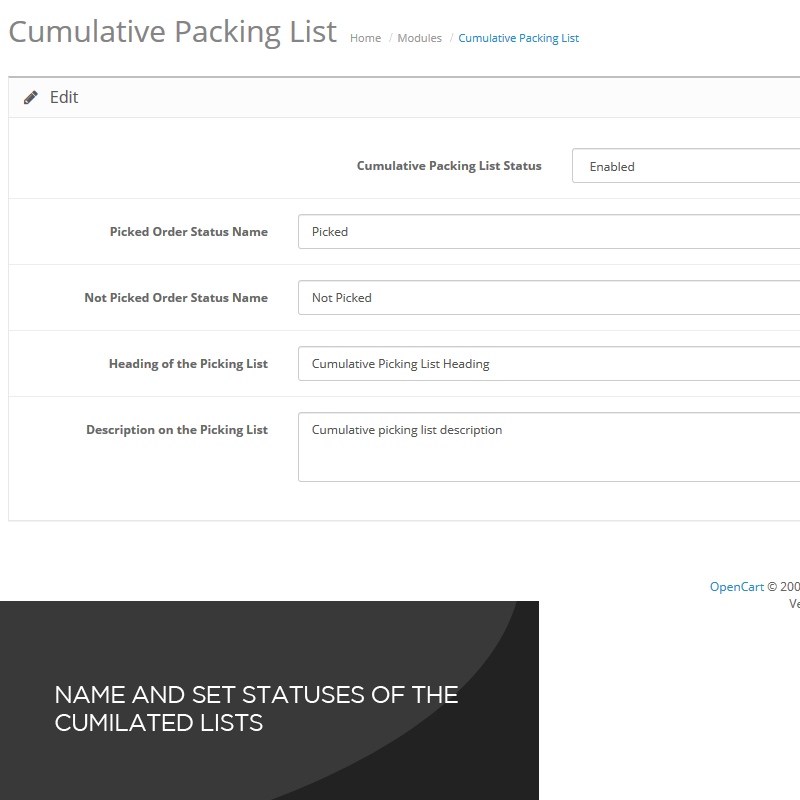Open Modules from the breadcrumb trail
This screenshot has width=800, height=800.
click(419, 38)
